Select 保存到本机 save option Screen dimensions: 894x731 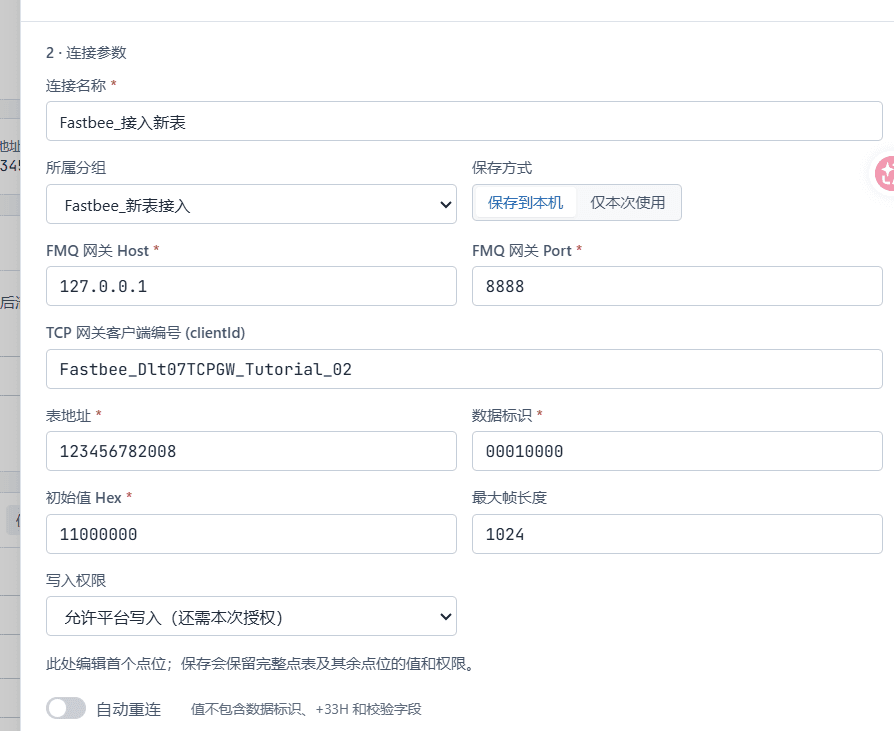click(x=525, y=203)
